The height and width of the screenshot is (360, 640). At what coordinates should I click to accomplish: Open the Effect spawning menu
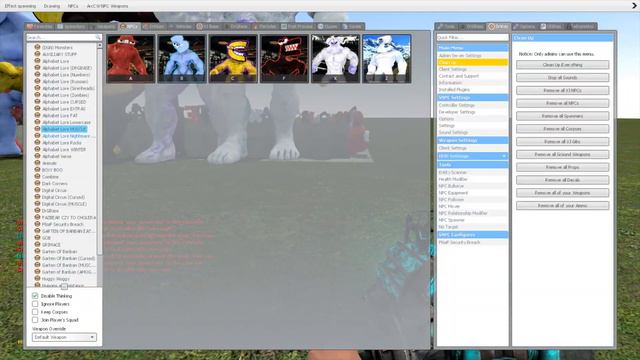pos(20,6)
